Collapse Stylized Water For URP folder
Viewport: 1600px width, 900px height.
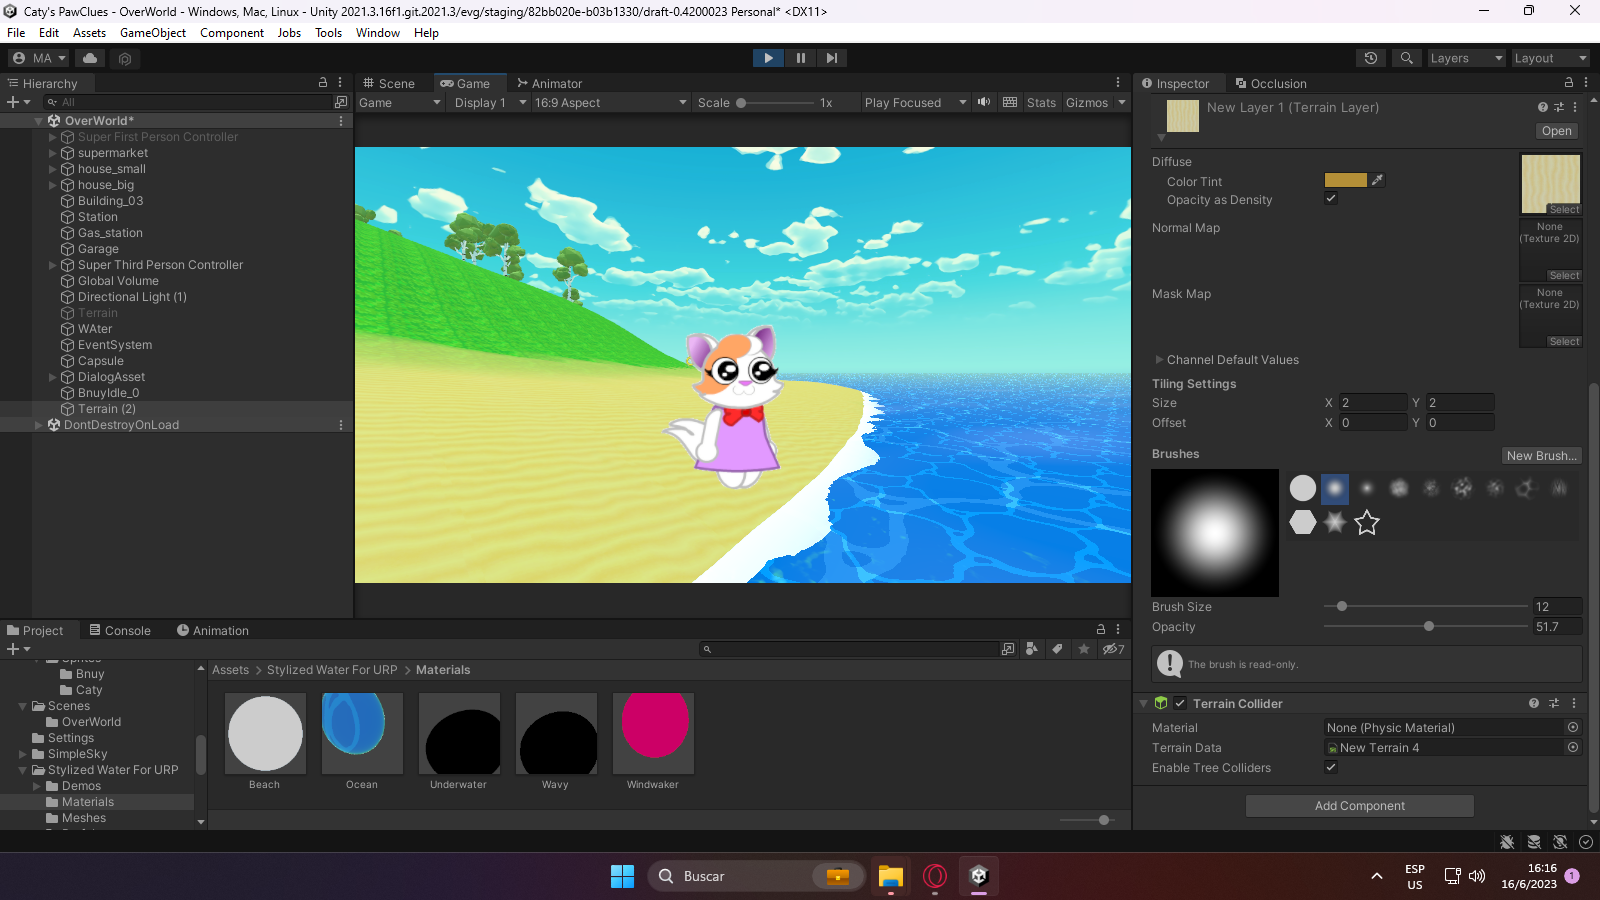pyautogui.click(x=23, y=770)
